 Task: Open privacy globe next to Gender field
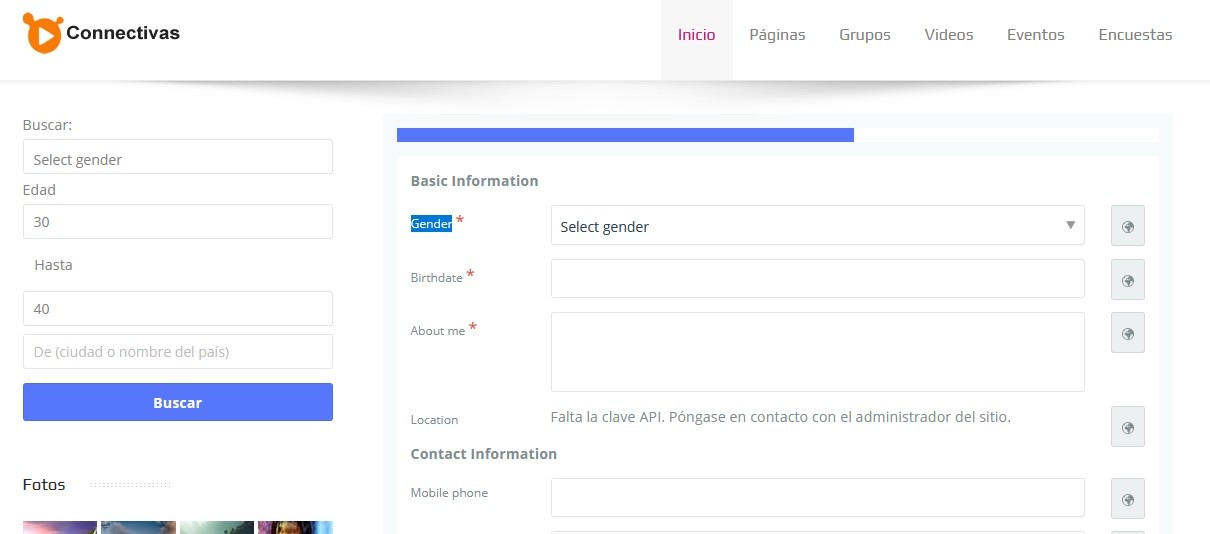pyautogui.click(x=1128, y=226)
